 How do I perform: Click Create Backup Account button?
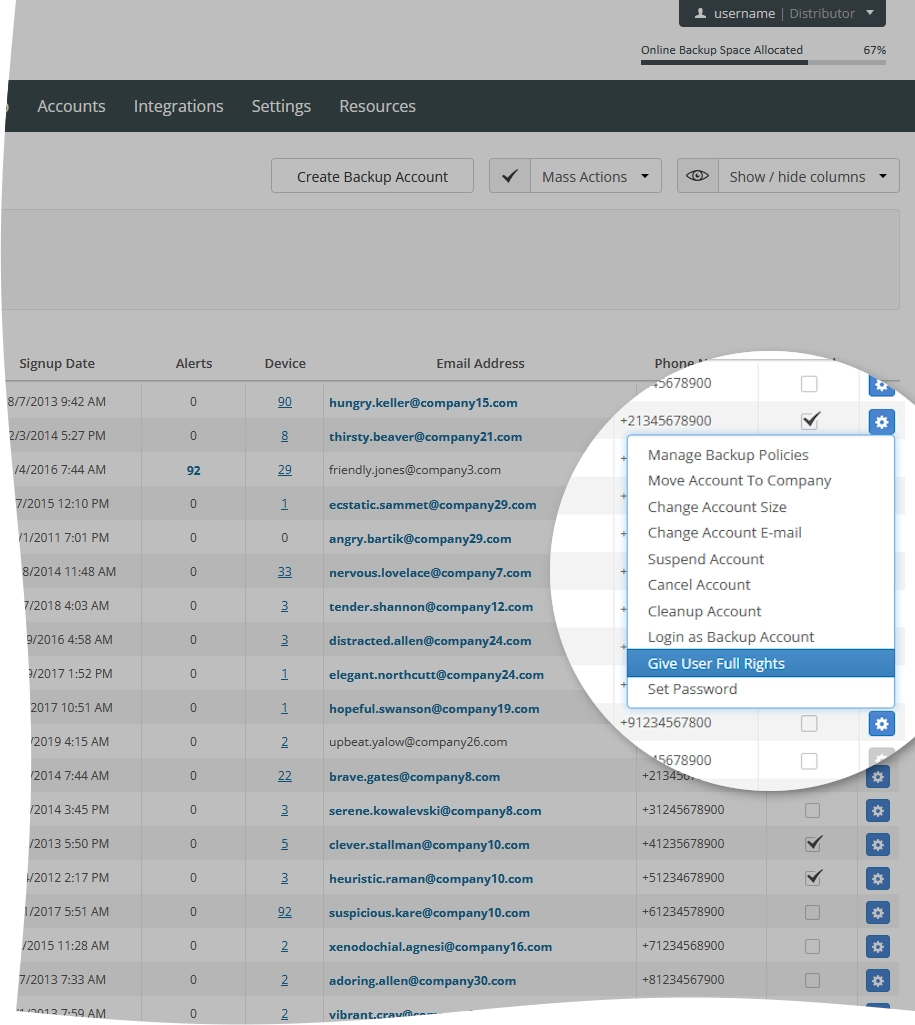373,176
